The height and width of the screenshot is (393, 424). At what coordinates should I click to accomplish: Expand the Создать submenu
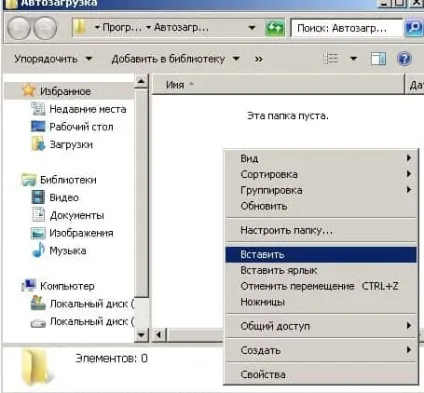[x=321, y=350]
